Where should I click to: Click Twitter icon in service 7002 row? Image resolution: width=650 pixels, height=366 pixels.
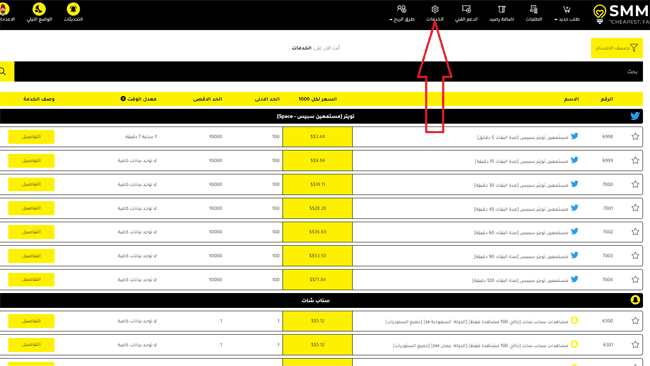(x=575, y=231)
